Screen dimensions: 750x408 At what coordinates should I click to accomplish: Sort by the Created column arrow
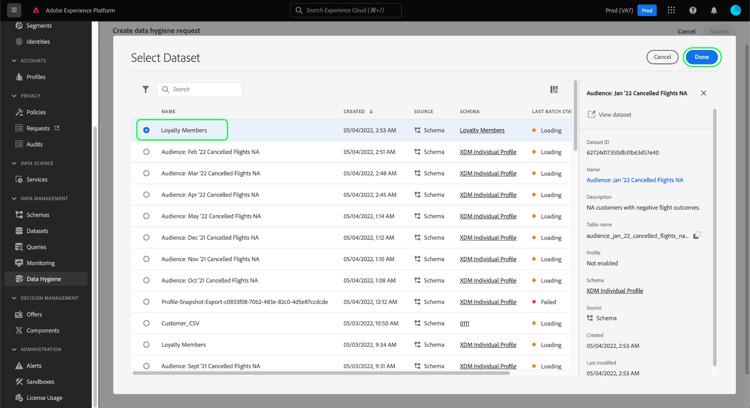click(x=371, y=111)
